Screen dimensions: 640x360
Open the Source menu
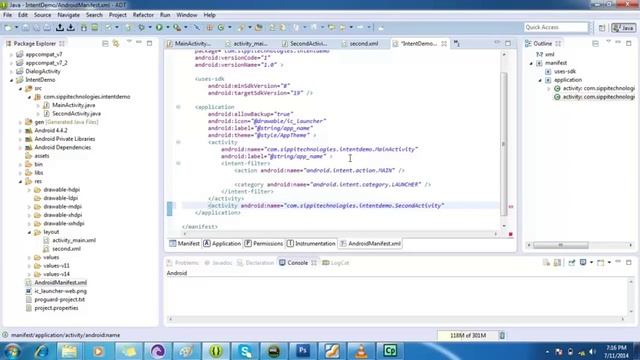tap(42, 15)
